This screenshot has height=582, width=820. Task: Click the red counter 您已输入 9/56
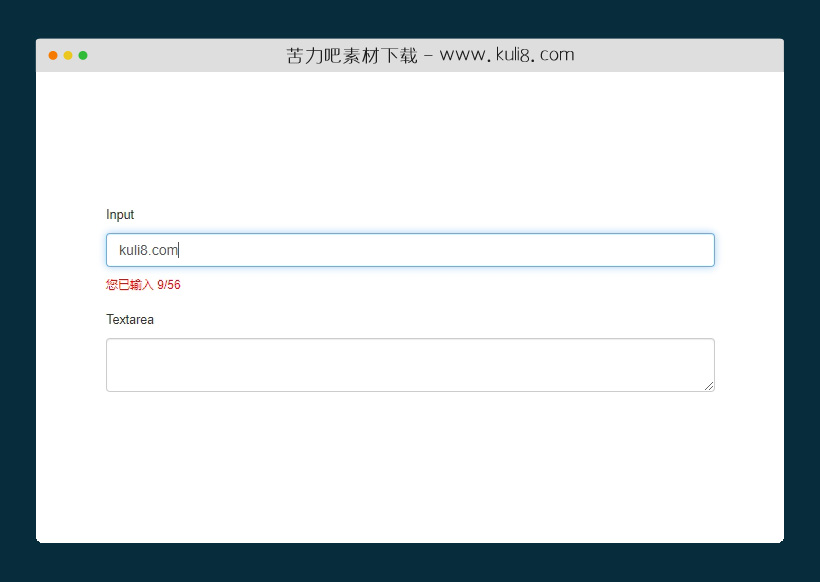coord(143,285)
